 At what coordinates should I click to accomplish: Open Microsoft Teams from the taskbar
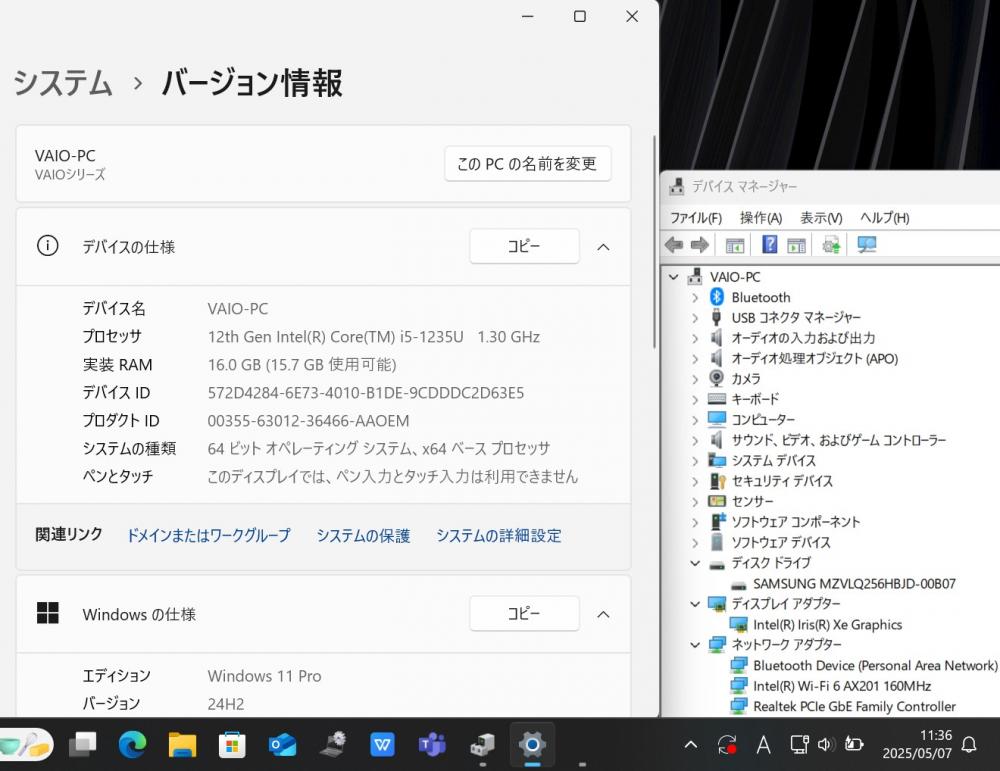click(x=432, y=744)
